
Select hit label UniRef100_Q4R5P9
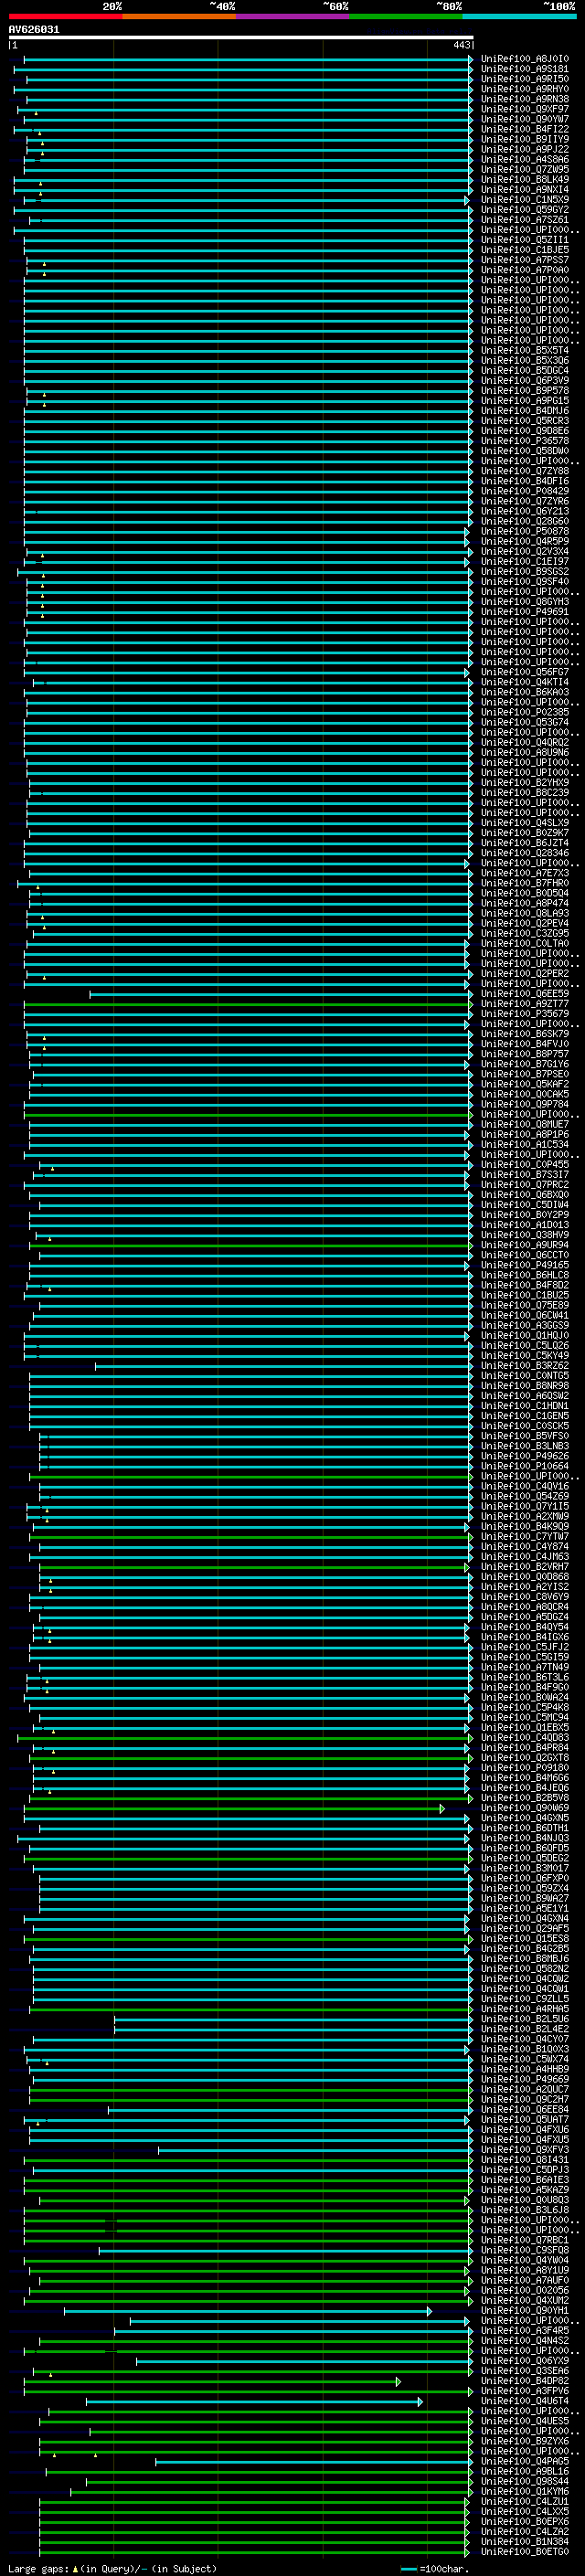pyautogui.click(x=525, y=542)
